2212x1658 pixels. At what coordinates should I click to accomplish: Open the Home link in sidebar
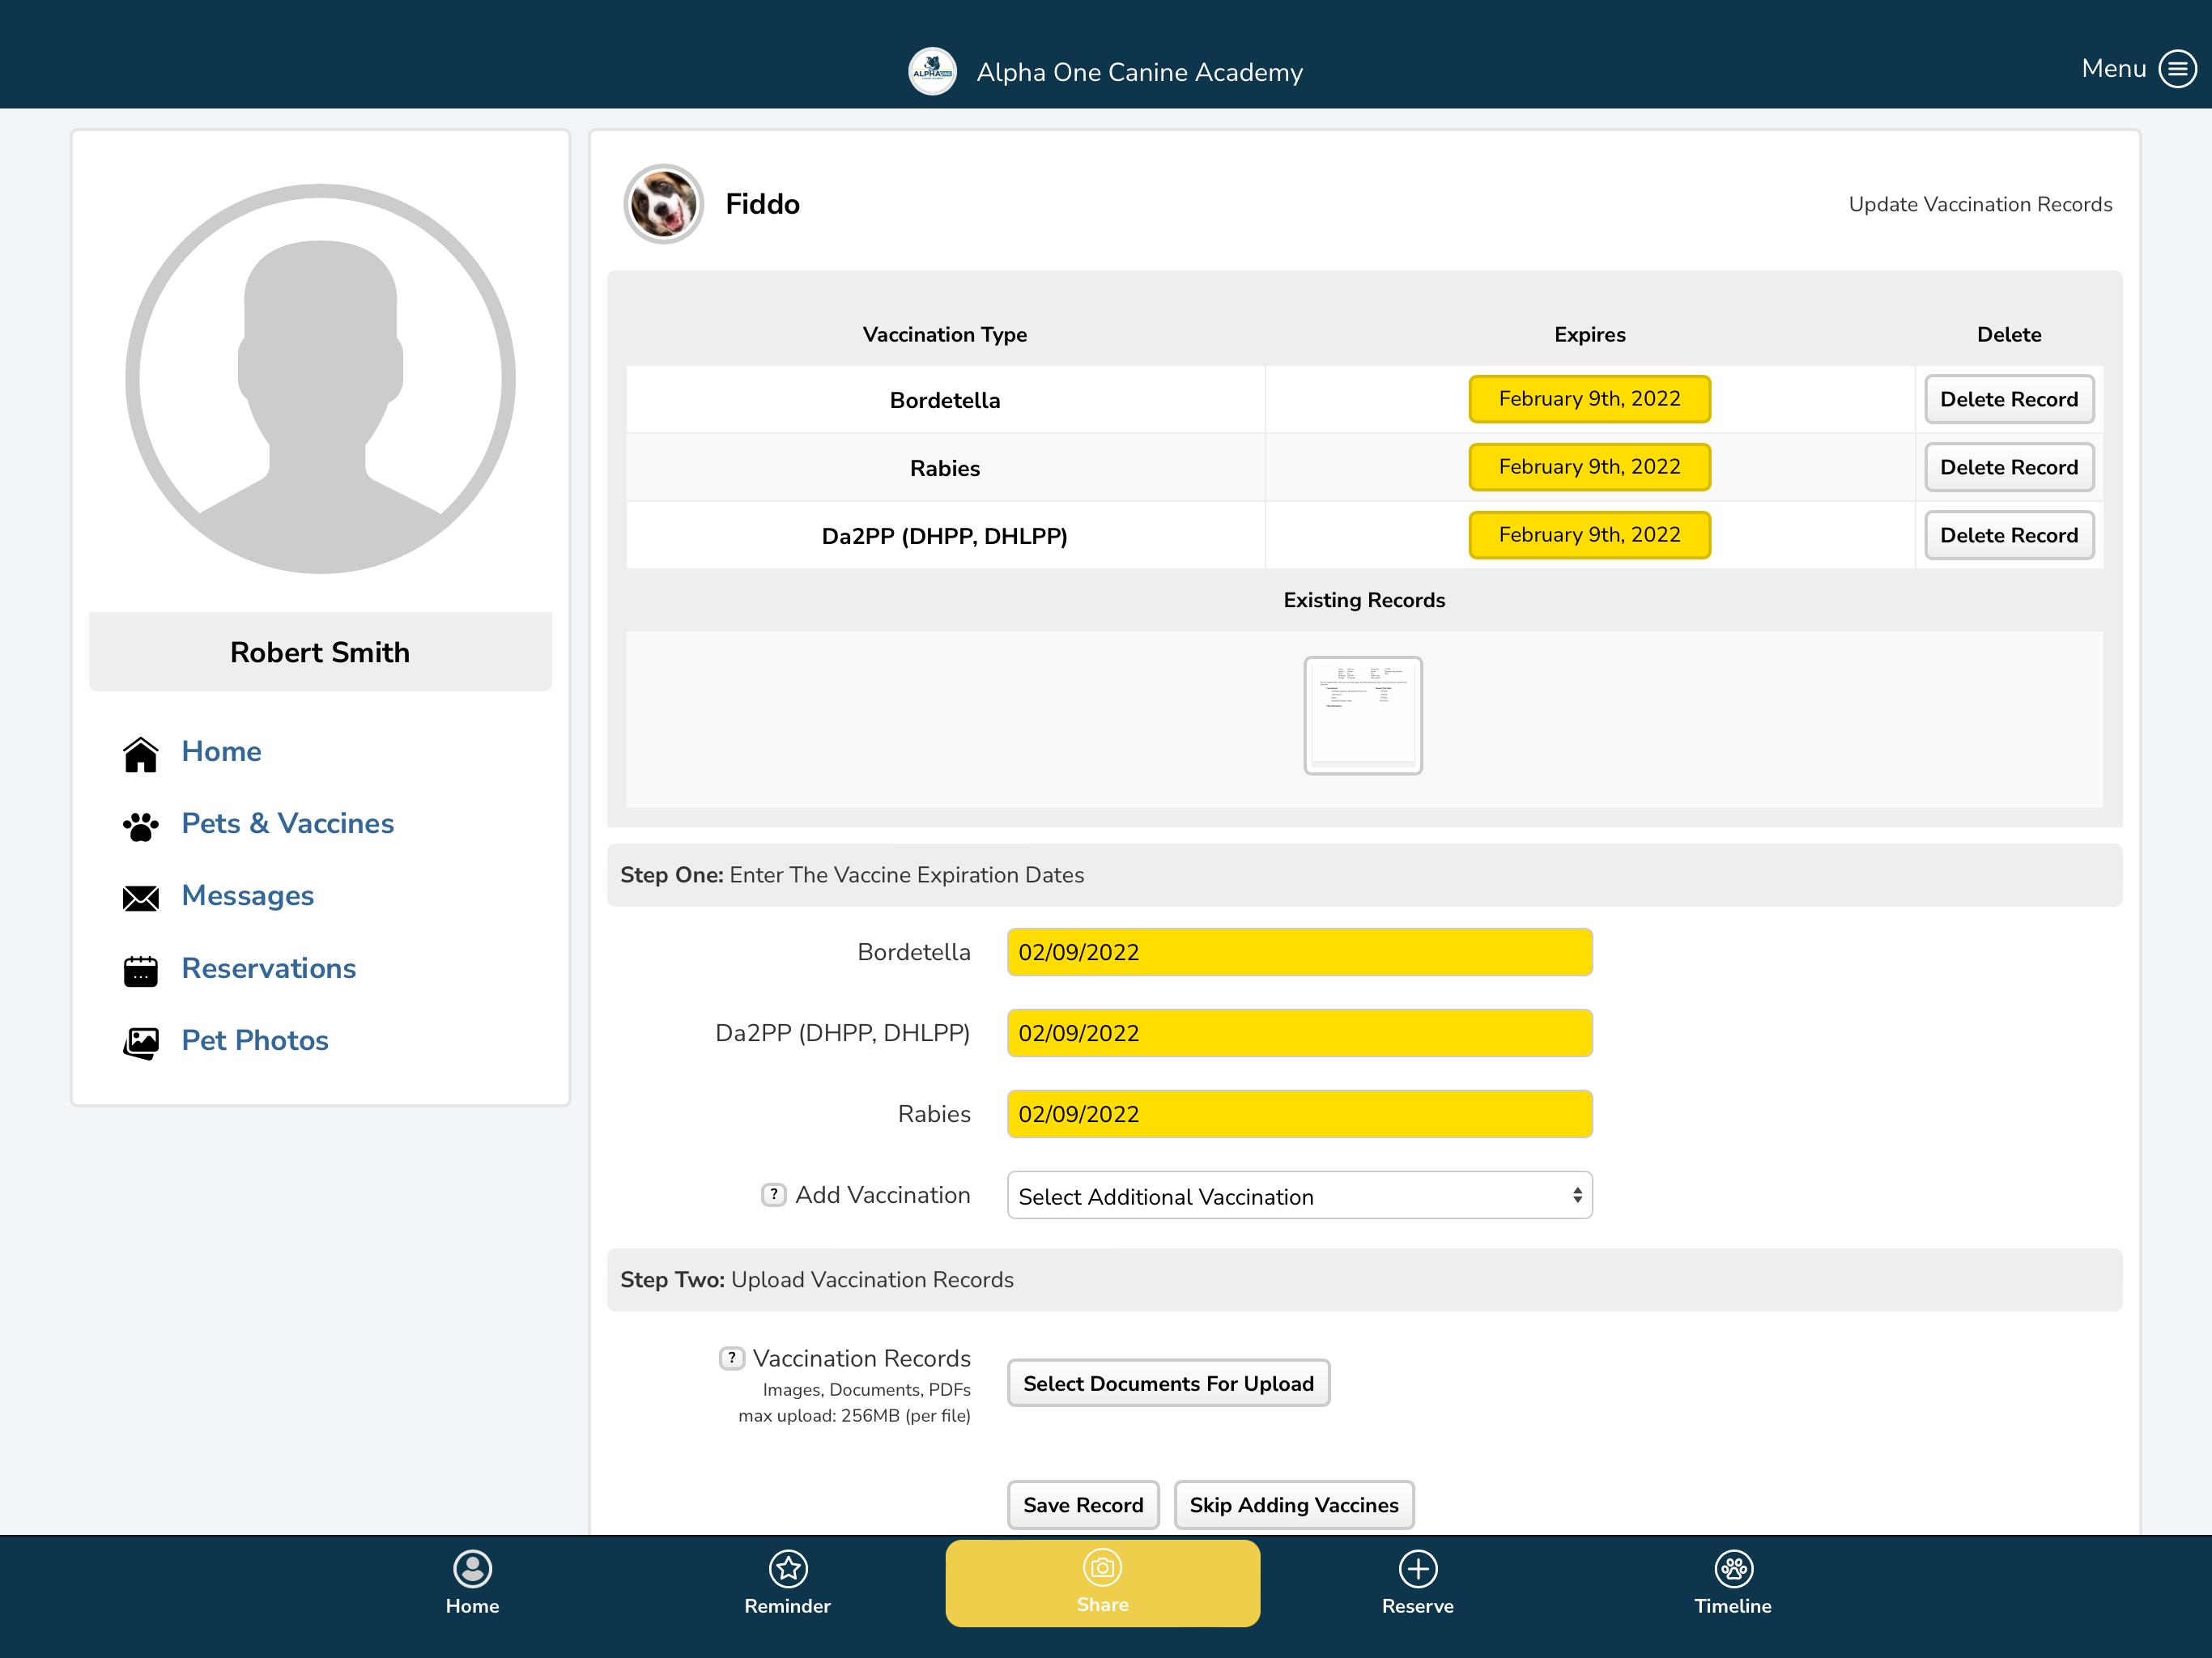[221, 752]
